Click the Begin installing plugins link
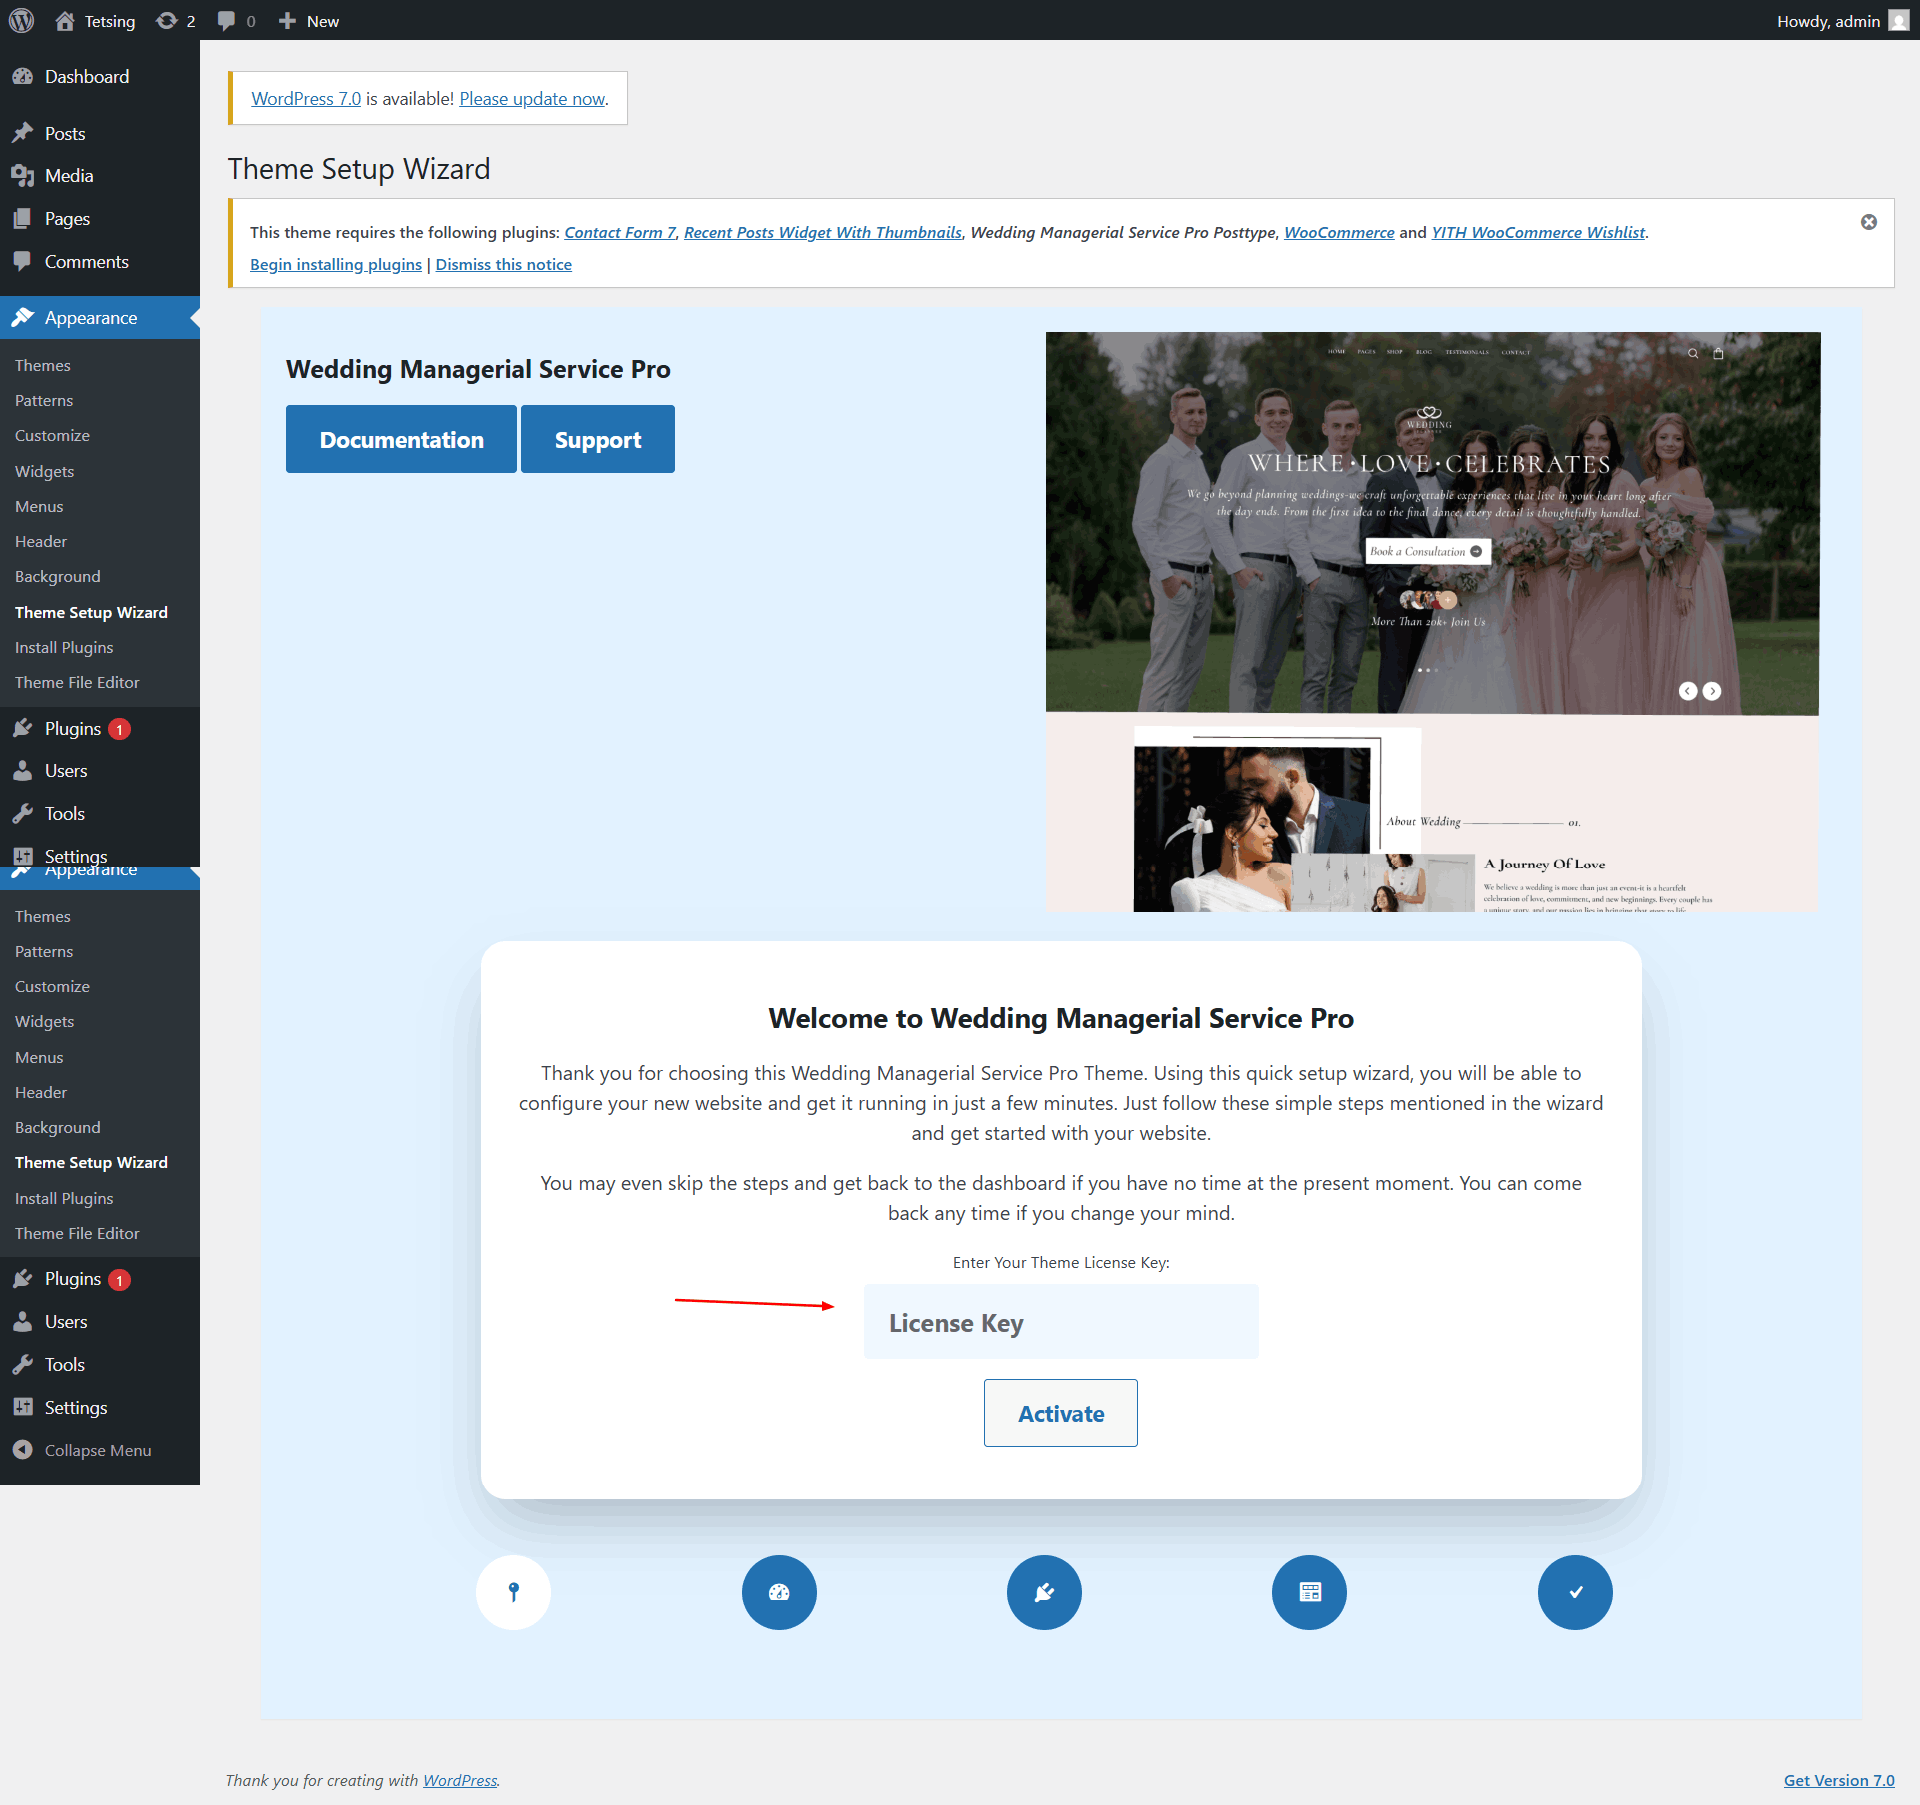1920x1805 pixels. 336,264
